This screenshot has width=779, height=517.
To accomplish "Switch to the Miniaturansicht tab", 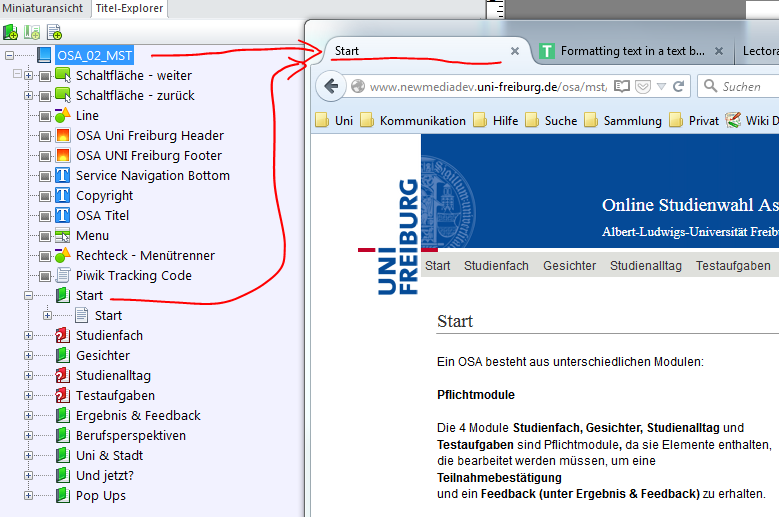I will pos(43,8).
